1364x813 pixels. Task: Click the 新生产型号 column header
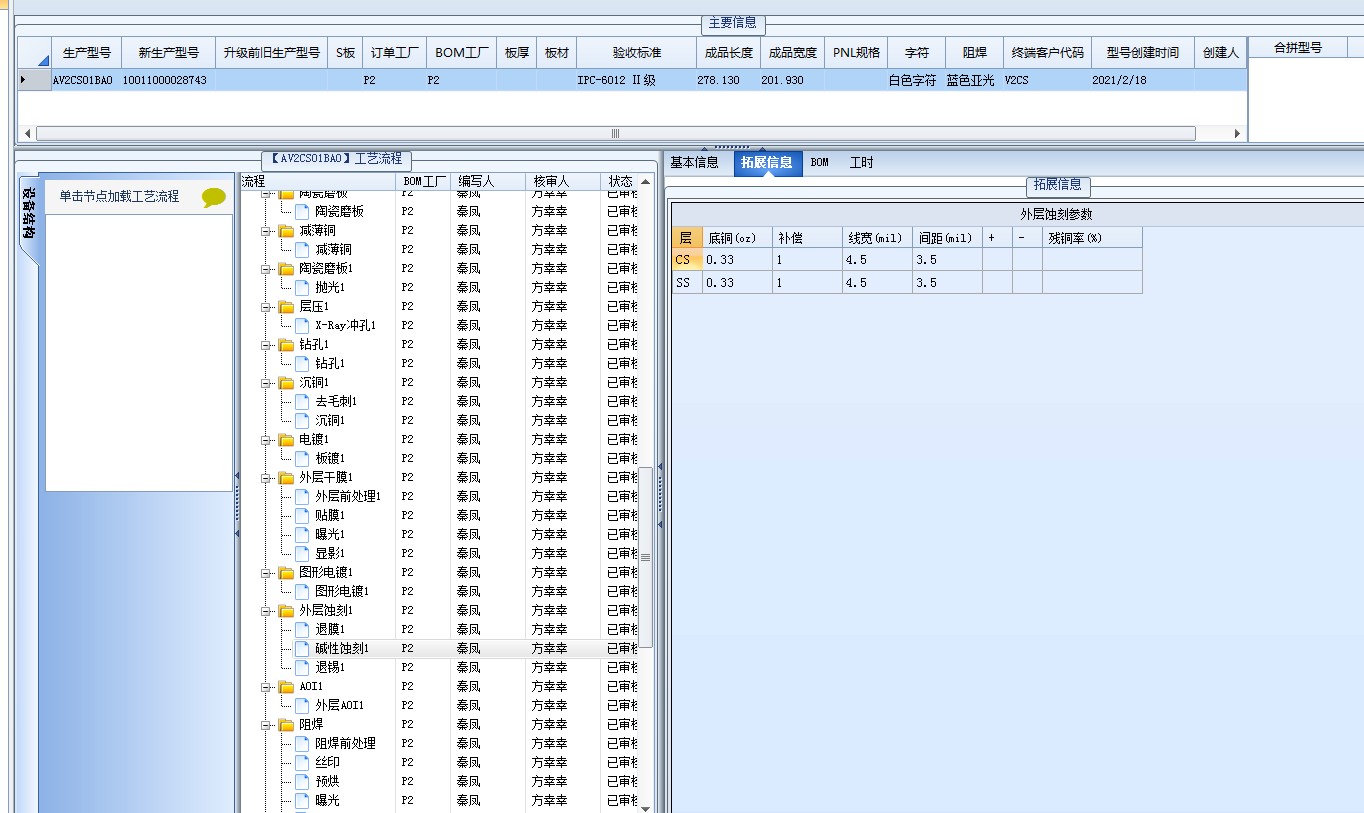pos(168,53)
